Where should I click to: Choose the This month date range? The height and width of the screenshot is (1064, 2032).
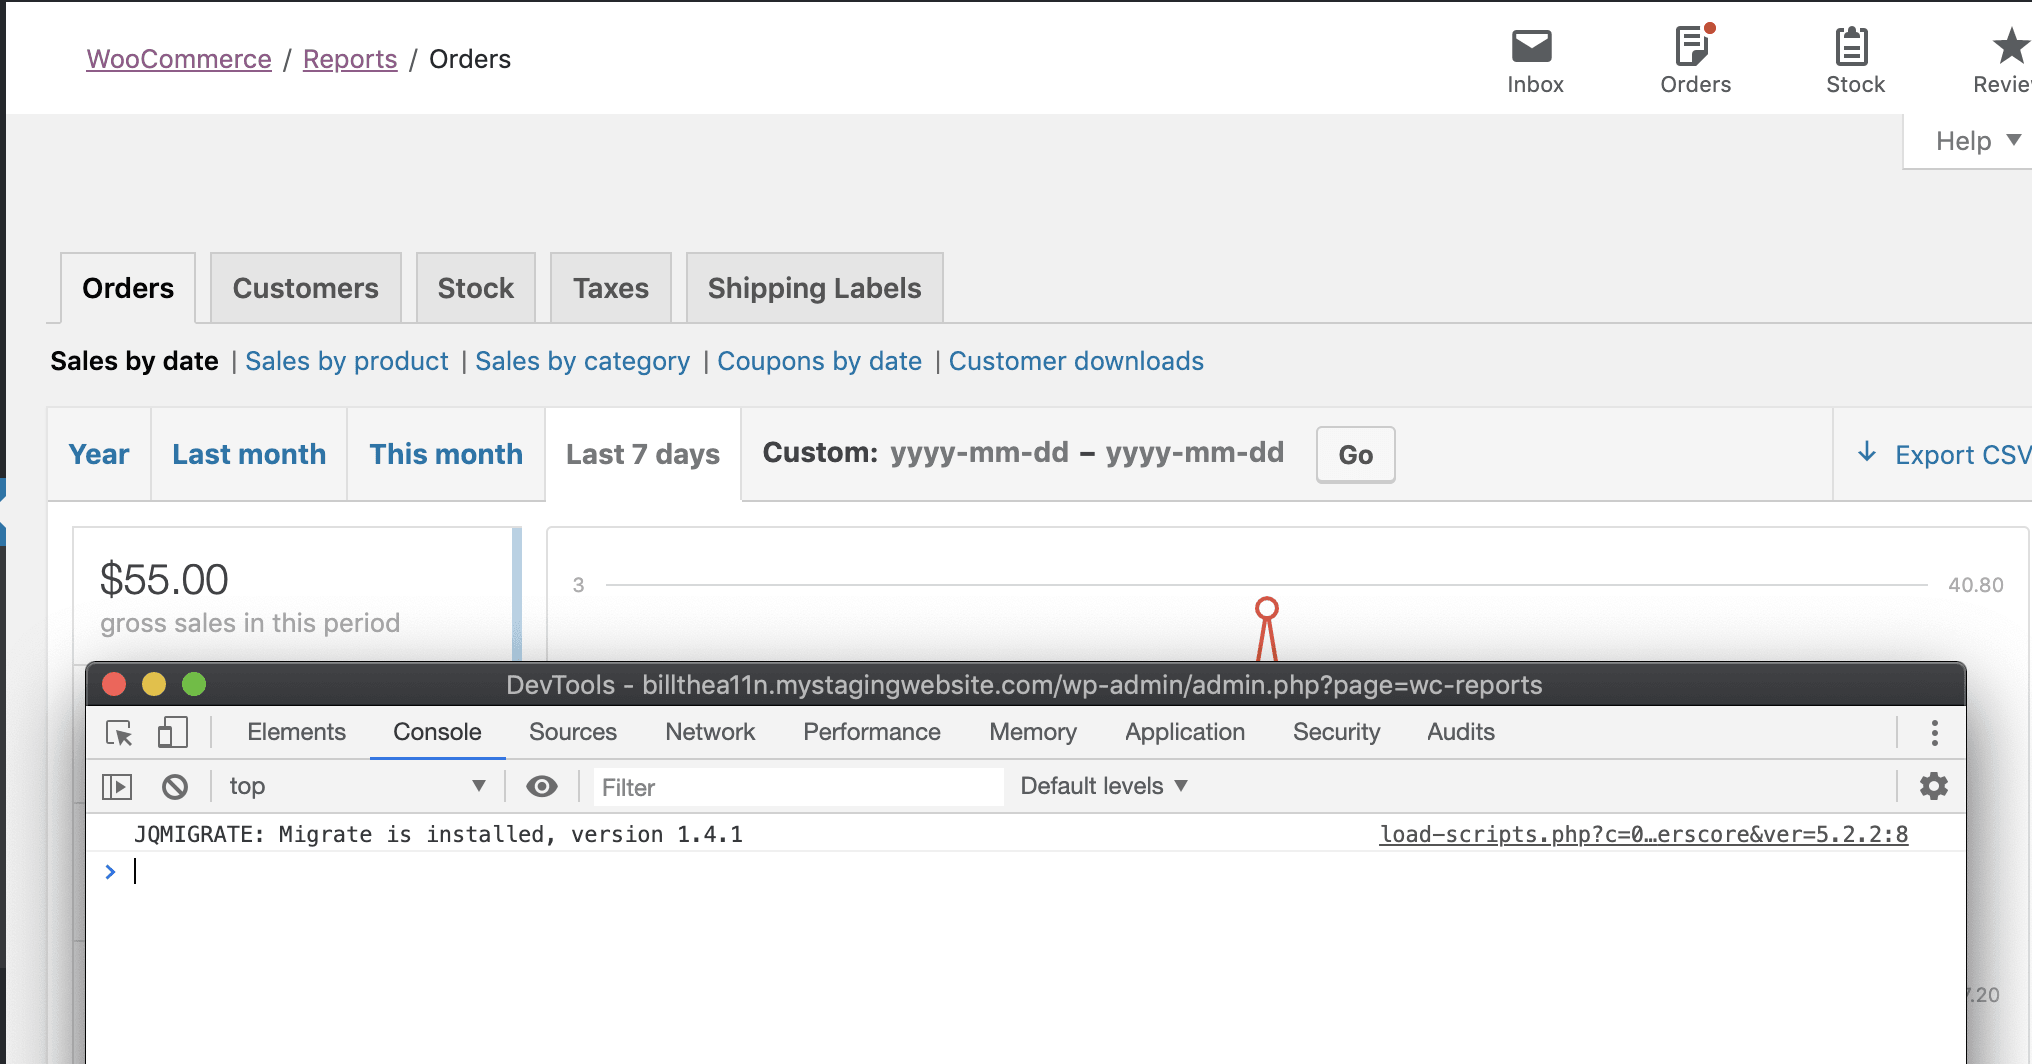click(x=446, y=454)
